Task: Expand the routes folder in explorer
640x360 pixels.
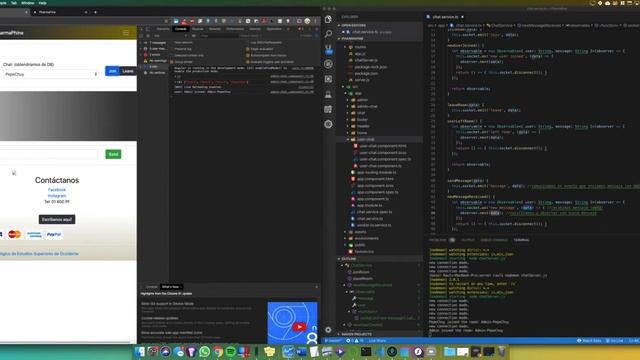Action: [x=360, y=47]
